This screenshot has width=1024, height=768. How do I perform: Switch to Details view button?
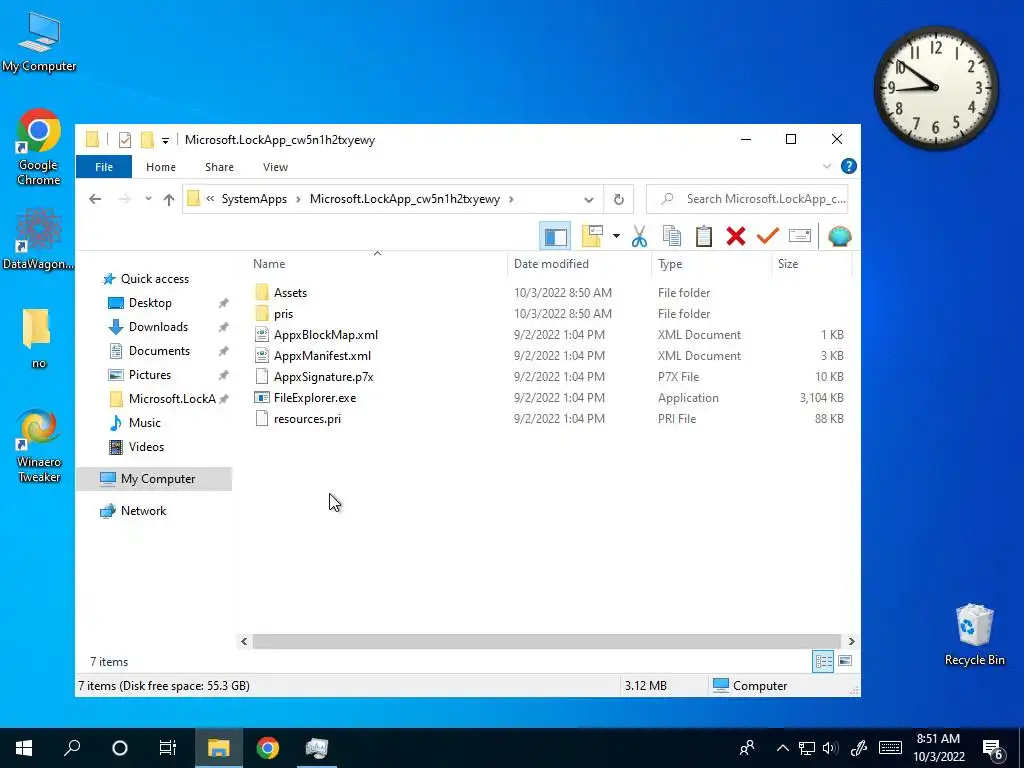[x=823, y=661]
